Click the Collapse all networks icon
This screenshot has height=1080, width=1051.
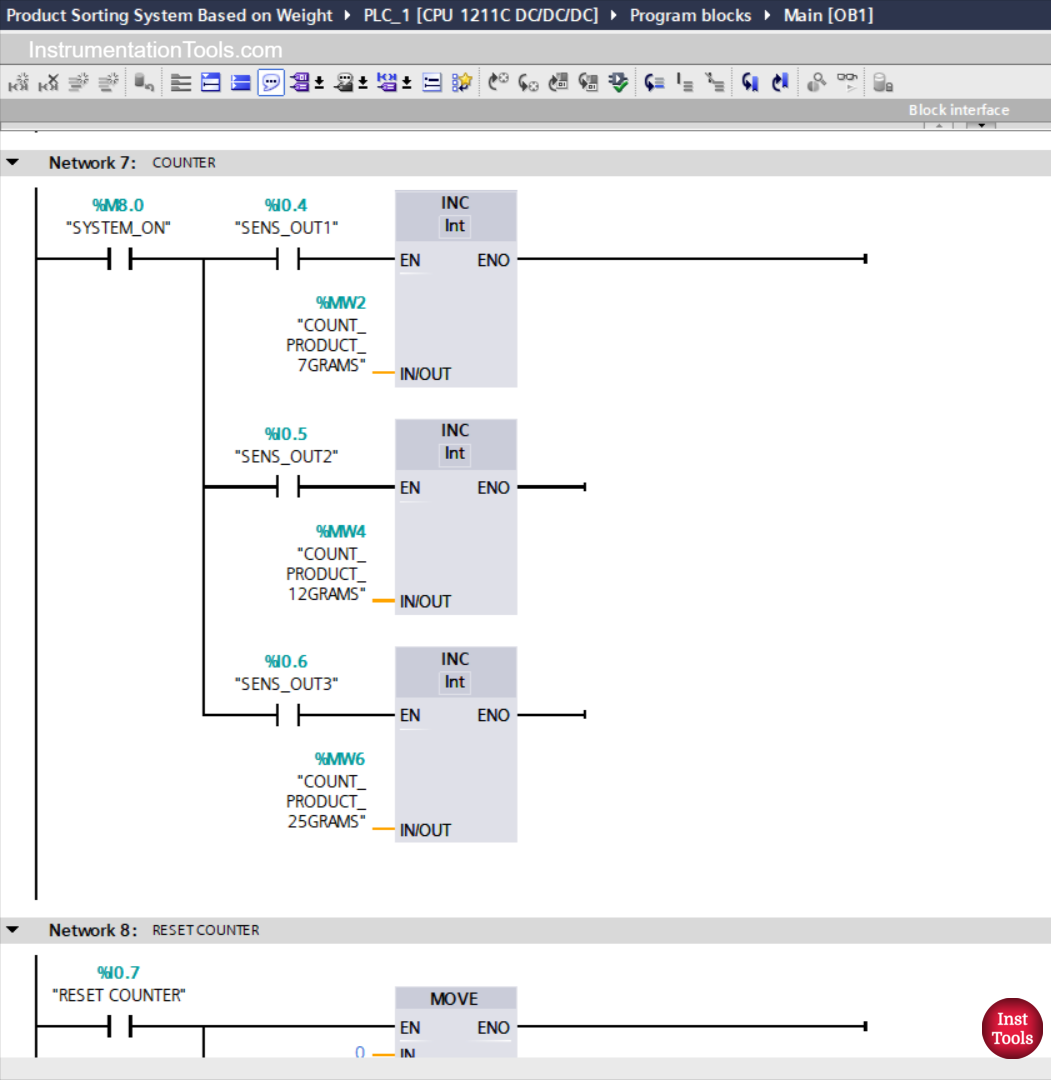[x=239, y=81]
